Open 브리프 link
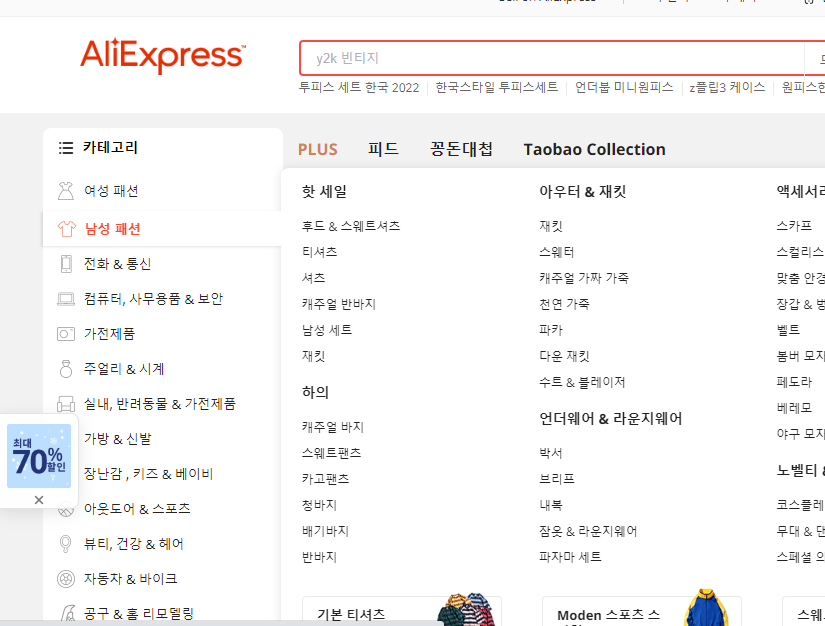 [557, 479]
